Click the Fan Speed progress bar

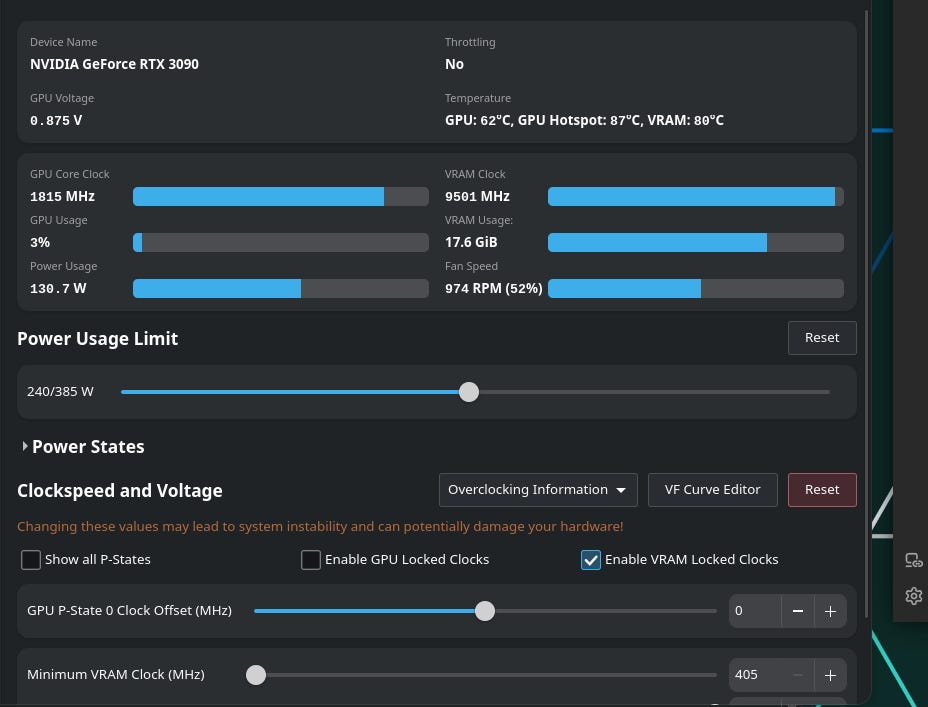coord(695,289)
